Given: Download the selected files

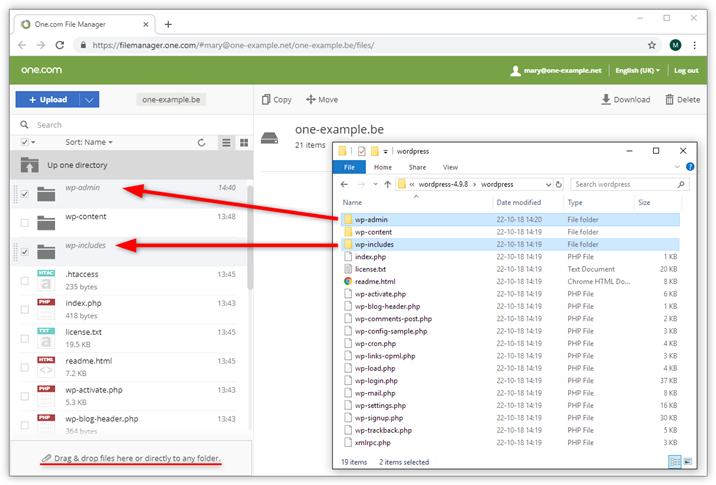Looking at the screenshot, I should point(626,100).
